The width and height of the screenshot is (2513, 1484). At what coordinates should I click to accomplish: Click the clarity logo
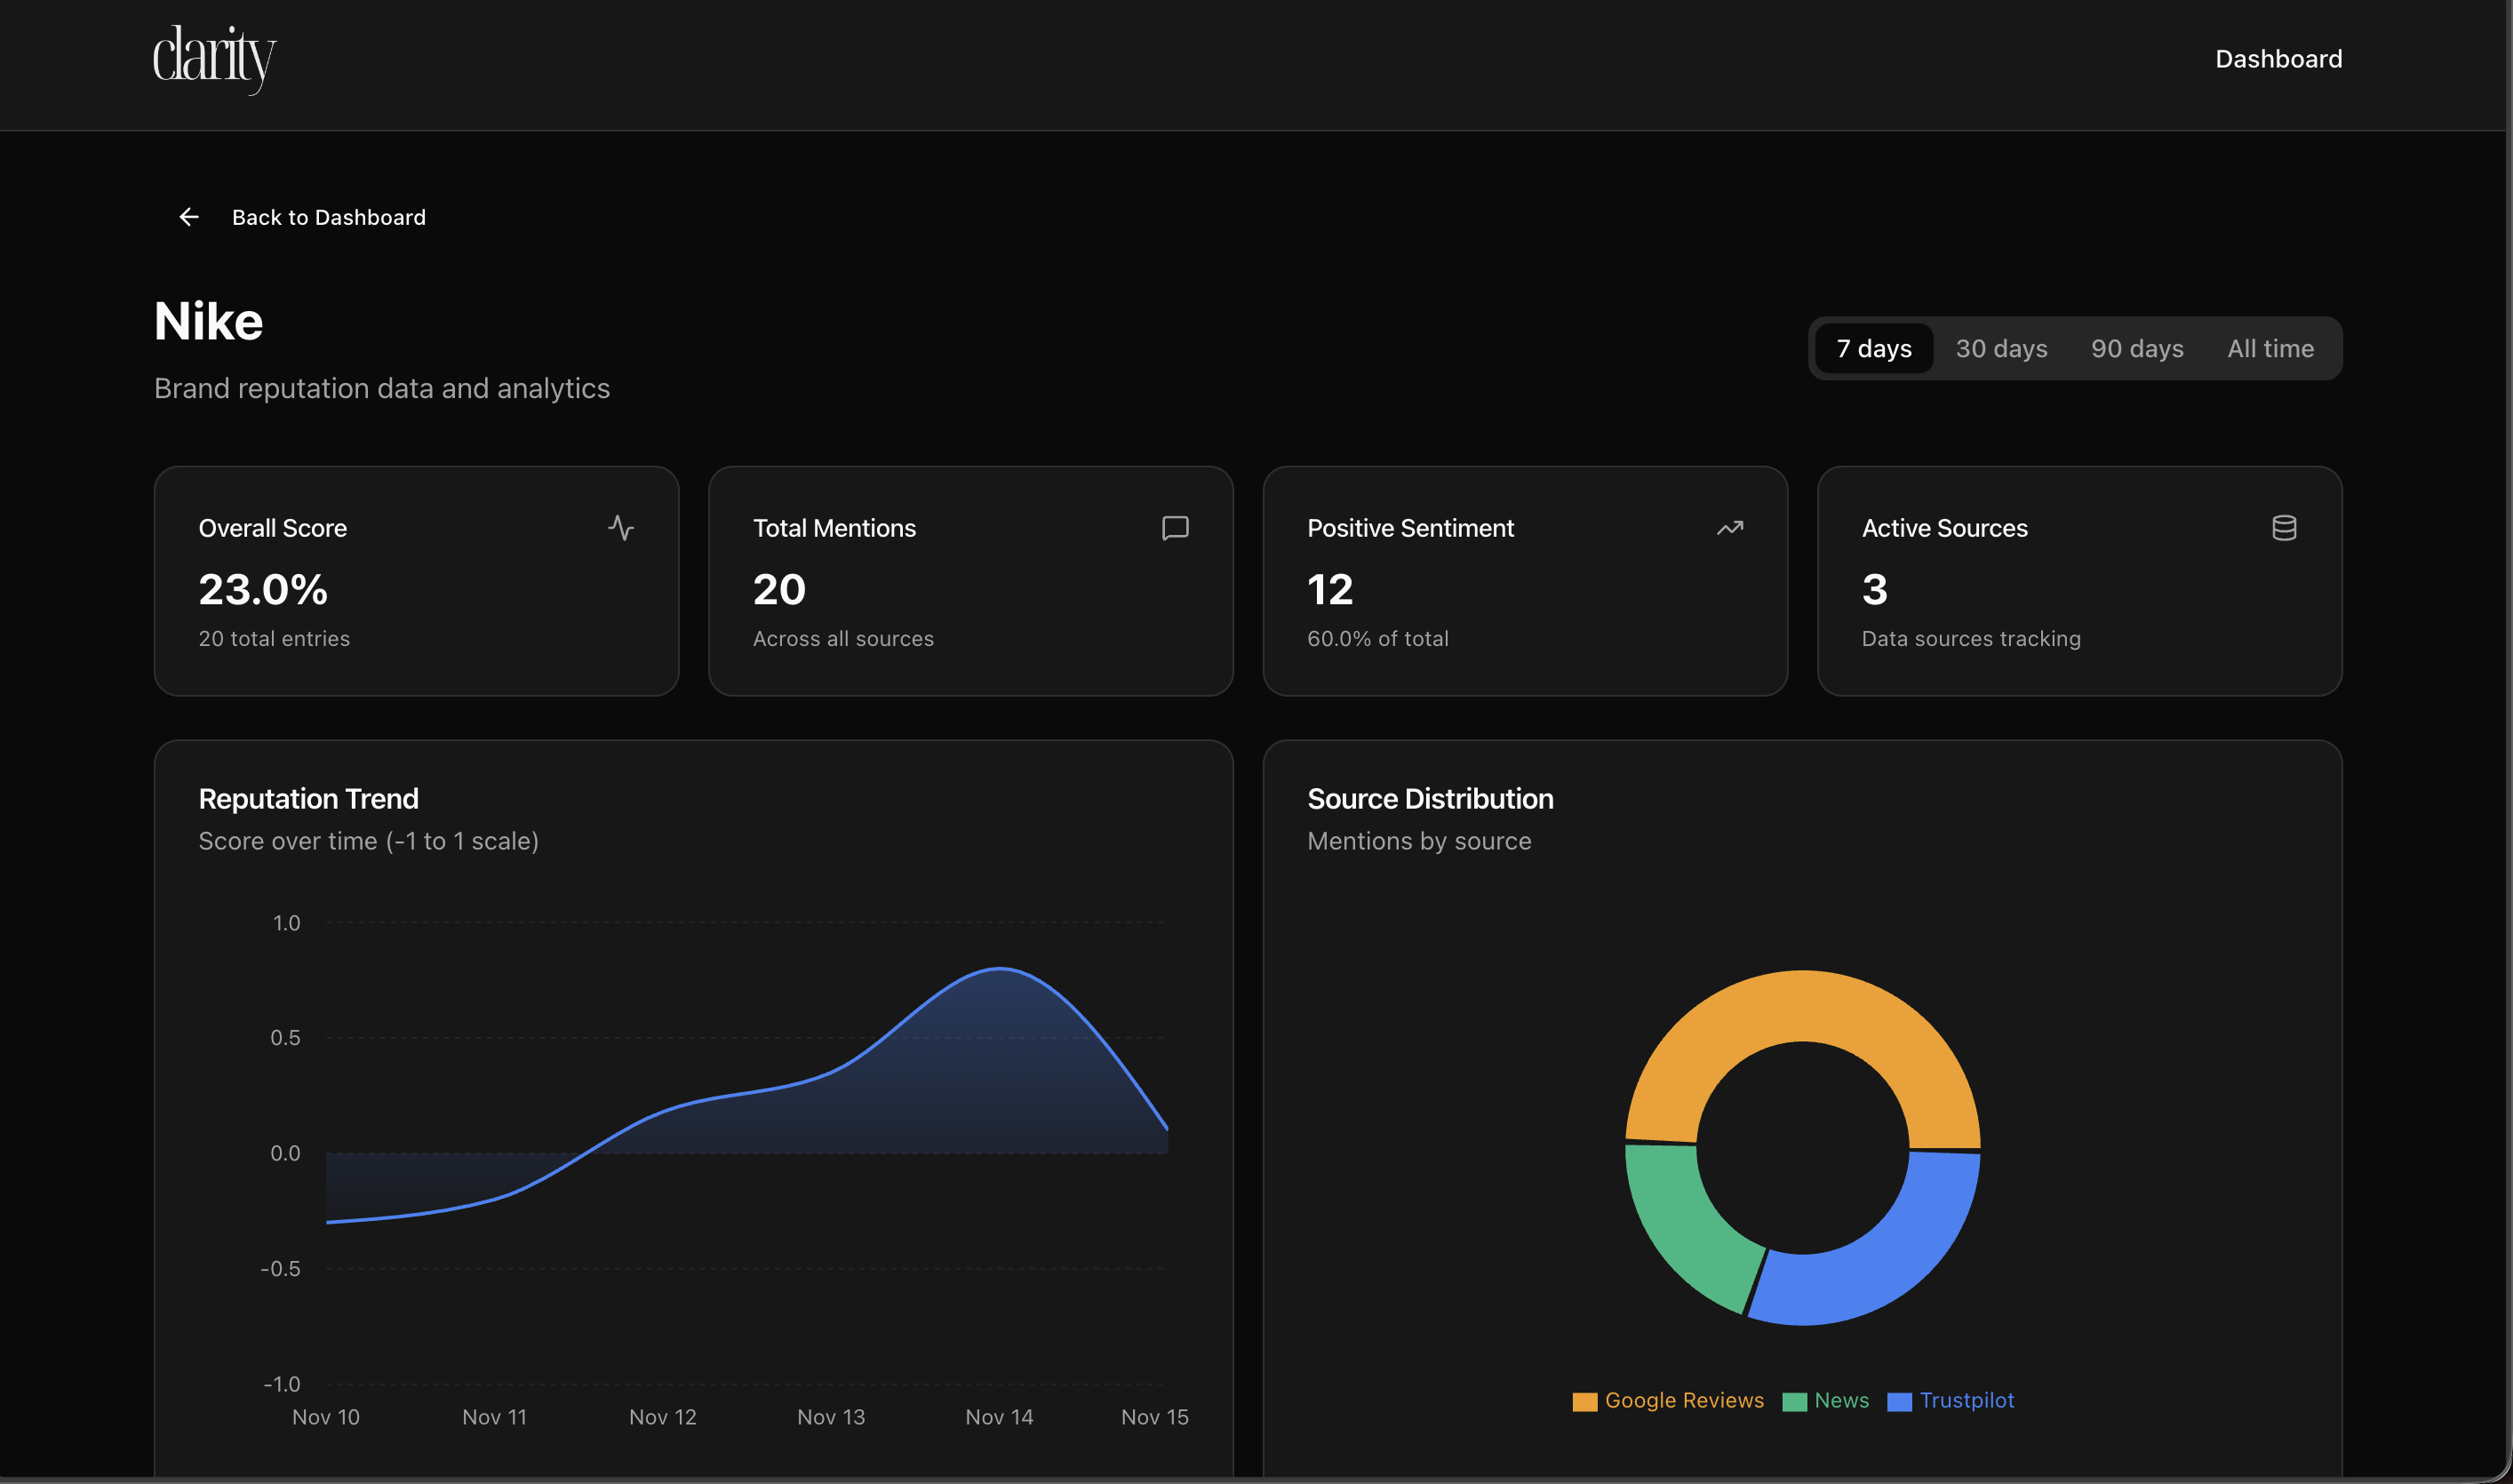[214, 58]
